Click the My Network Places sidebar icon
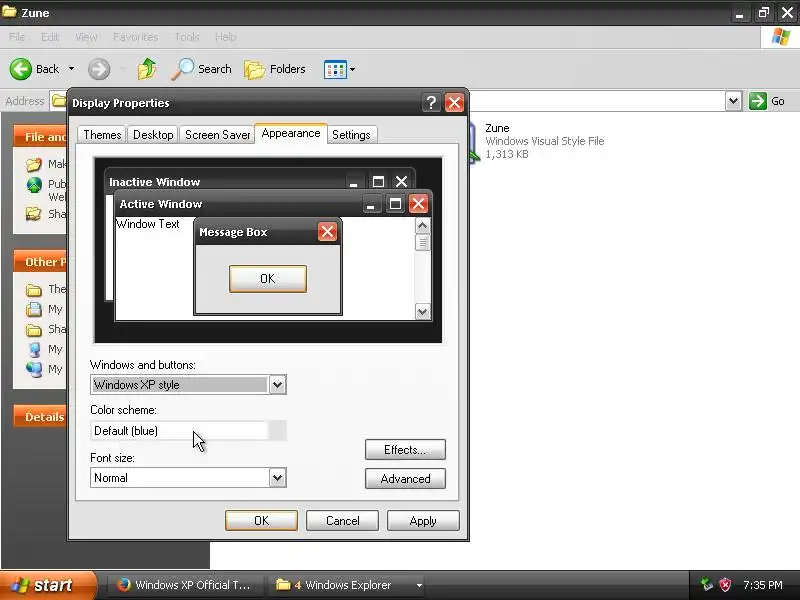 (x=34, y=369)
